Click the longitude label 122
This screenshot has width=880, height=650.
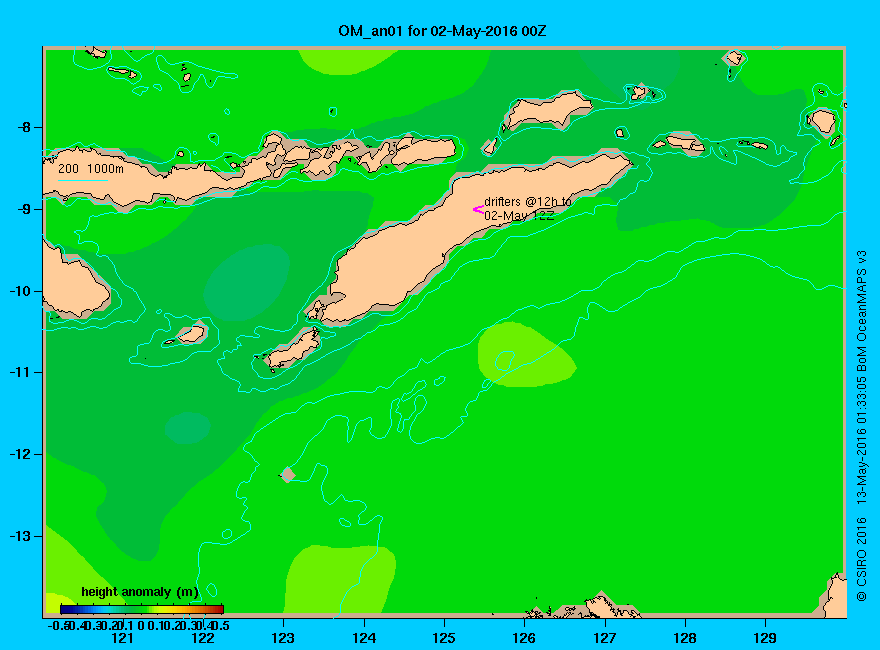203,638
